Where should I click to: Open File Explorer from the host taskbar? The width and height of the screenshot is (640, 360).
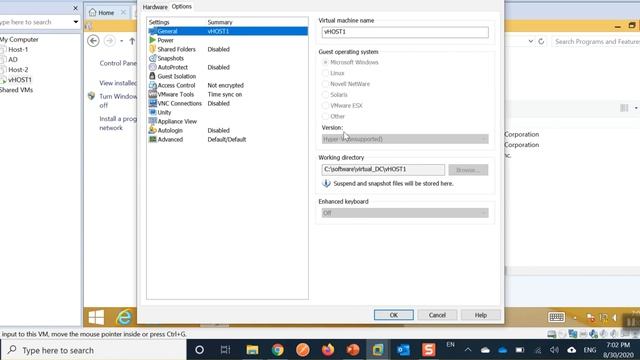[x=252, y=350]
